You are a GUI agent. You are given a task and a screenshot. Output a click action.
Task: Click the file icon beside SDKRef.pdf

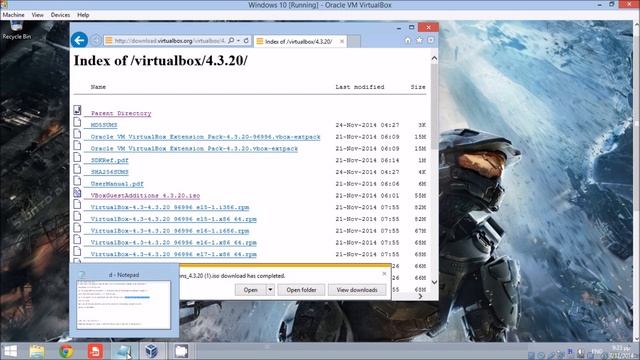click(x=77, y=157)
